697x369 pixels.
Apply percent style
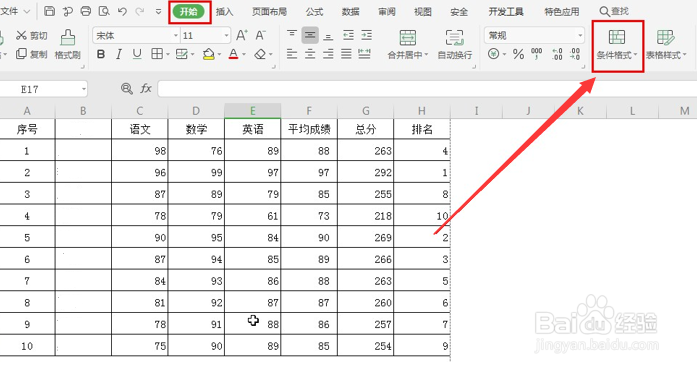click(x=518, y=54)
